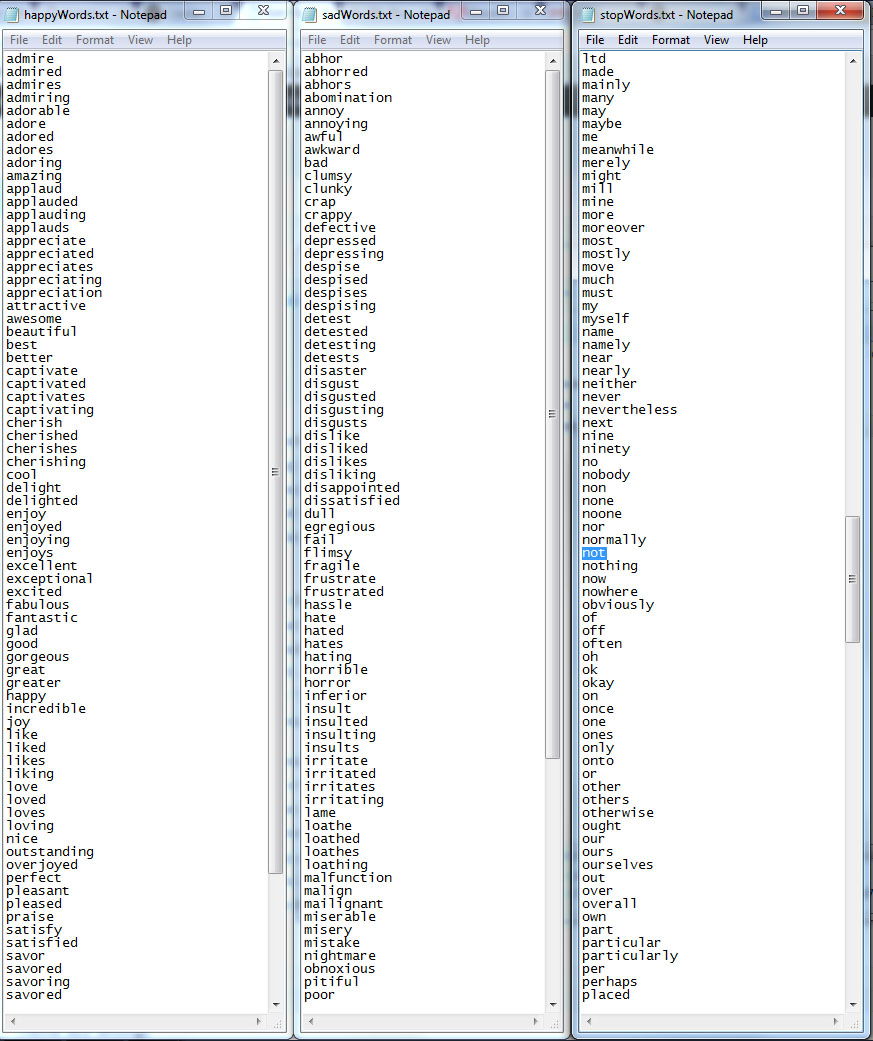Click scroll-up arrow in happyWords.txt window

click(x=276, y=60)
